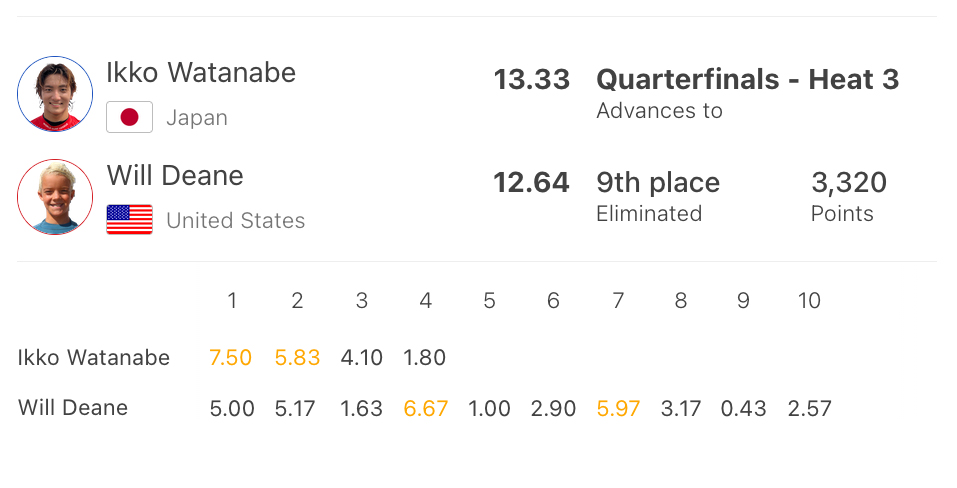The image size is (957, 488).
Task: Click Watanabe's 4.10 wave score
Action: pyautogui.click(x=361, y=358)
